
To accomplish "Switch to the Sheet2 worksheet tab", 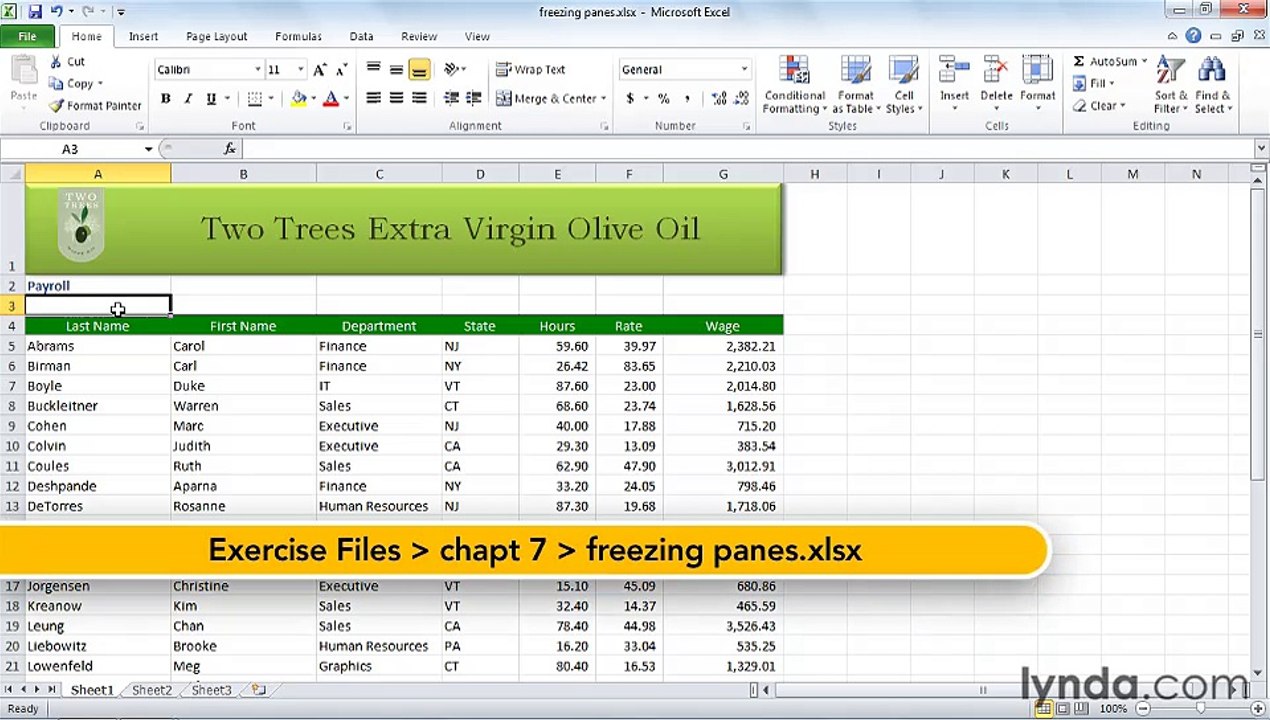I will [x=152, y=690].
